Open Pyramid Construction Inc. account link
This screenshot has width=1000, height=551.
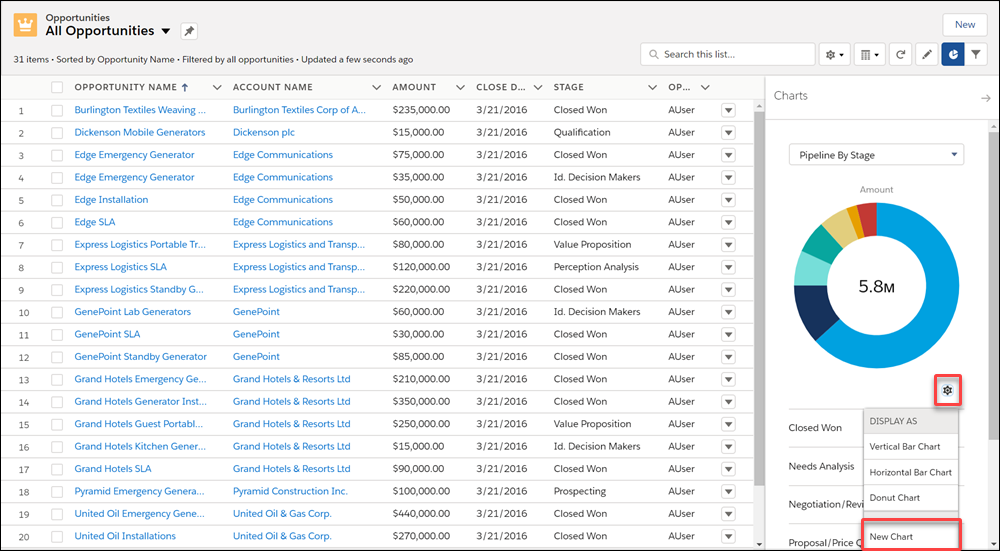point(290,492)
